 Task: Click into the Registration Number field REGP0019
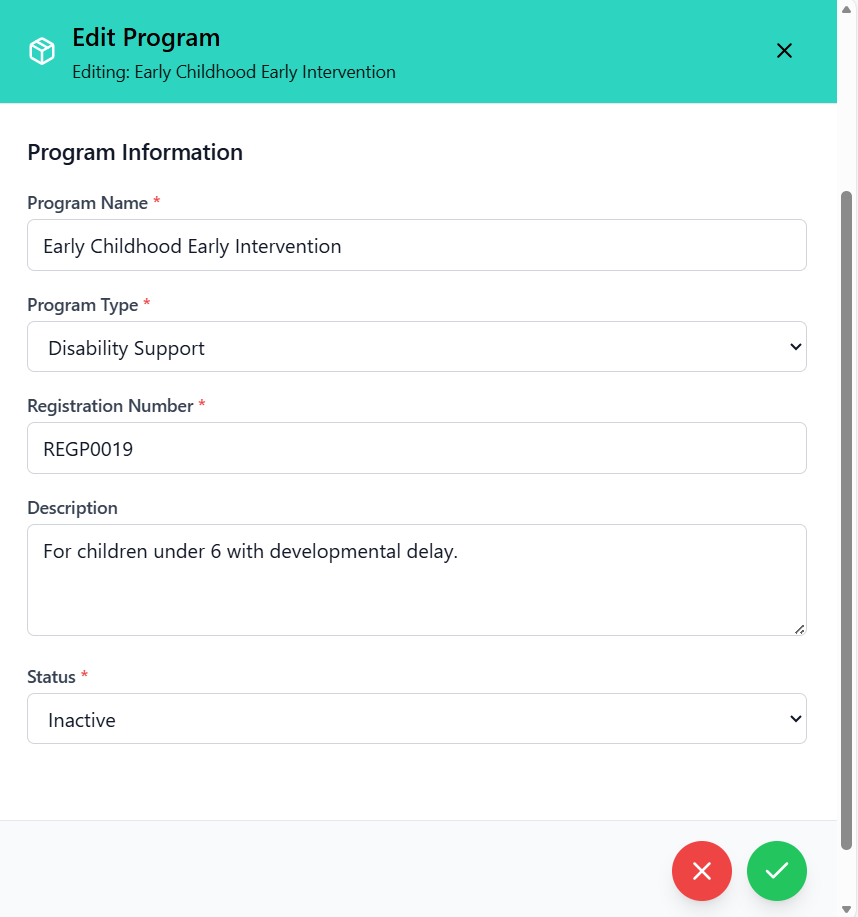pos(417,448)
